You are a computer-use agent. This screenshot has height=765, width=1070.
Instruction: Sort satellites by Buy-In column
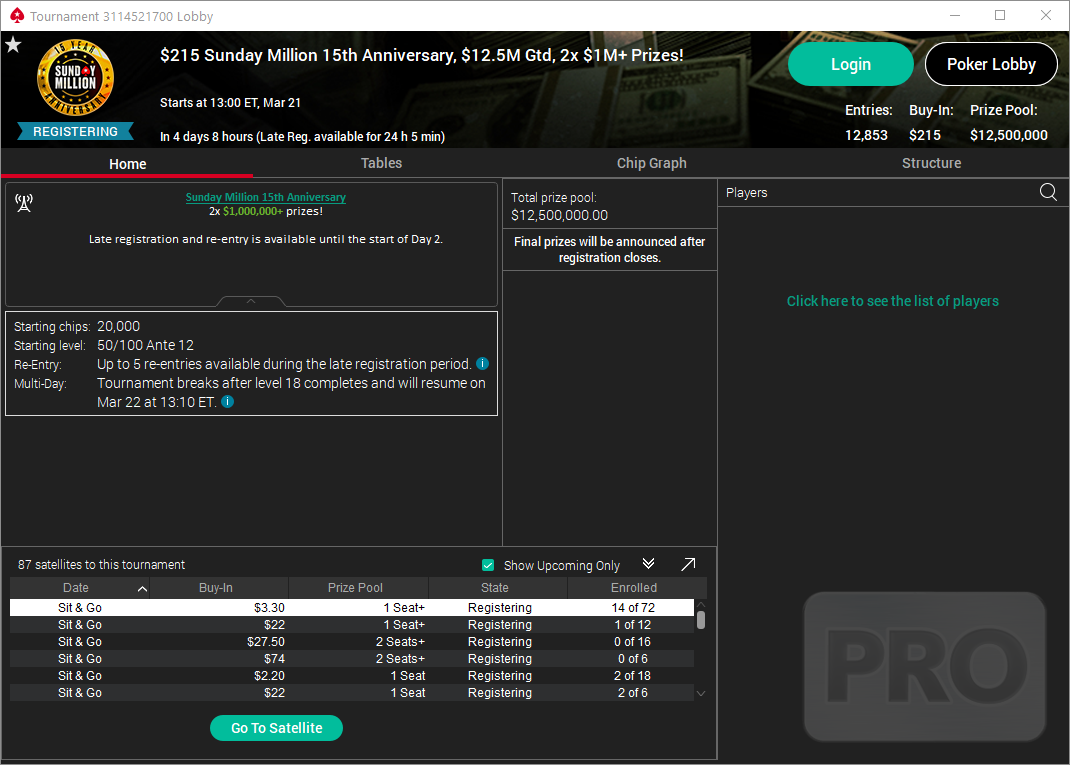pyautogui.click(x=219, y=588)
